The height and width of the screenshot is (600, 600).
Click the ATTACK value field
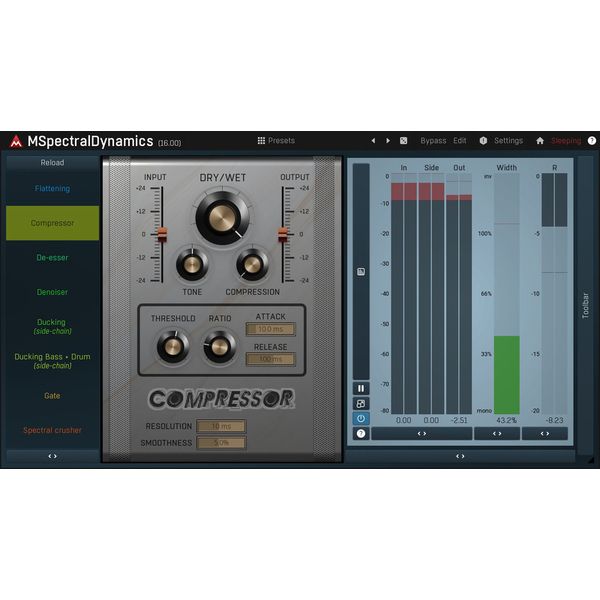(x=271, y=329)
